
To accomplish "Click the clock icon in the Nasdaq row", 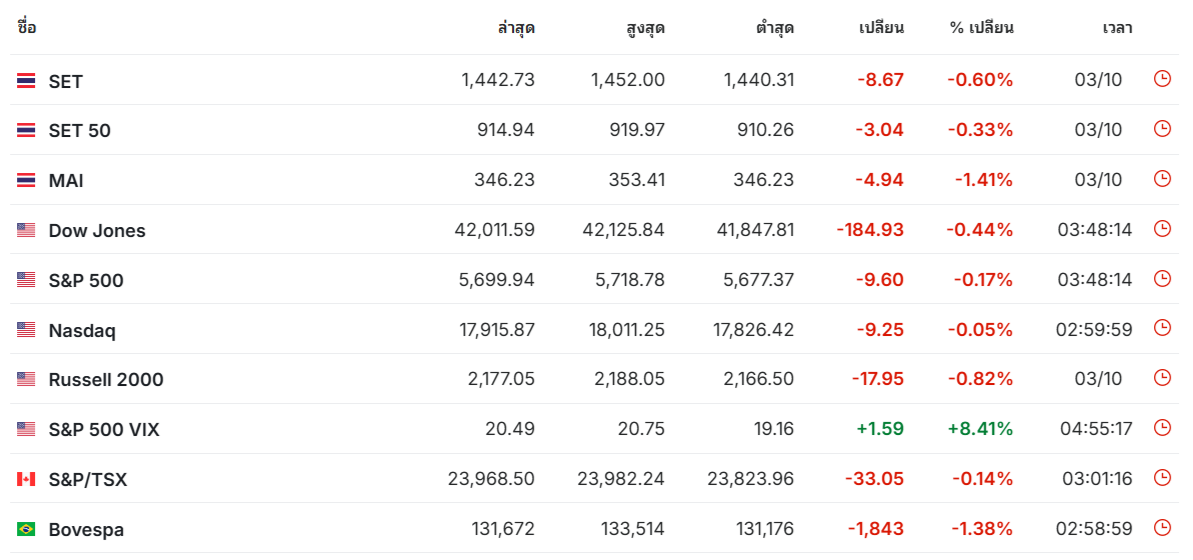I will tap(1162, 328).
